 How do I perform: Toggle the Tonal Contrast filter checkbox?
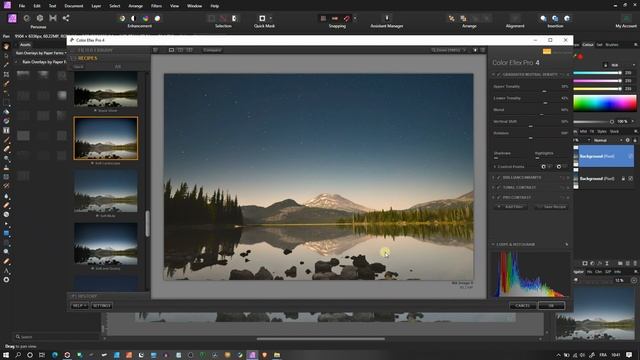click(499, 187)
